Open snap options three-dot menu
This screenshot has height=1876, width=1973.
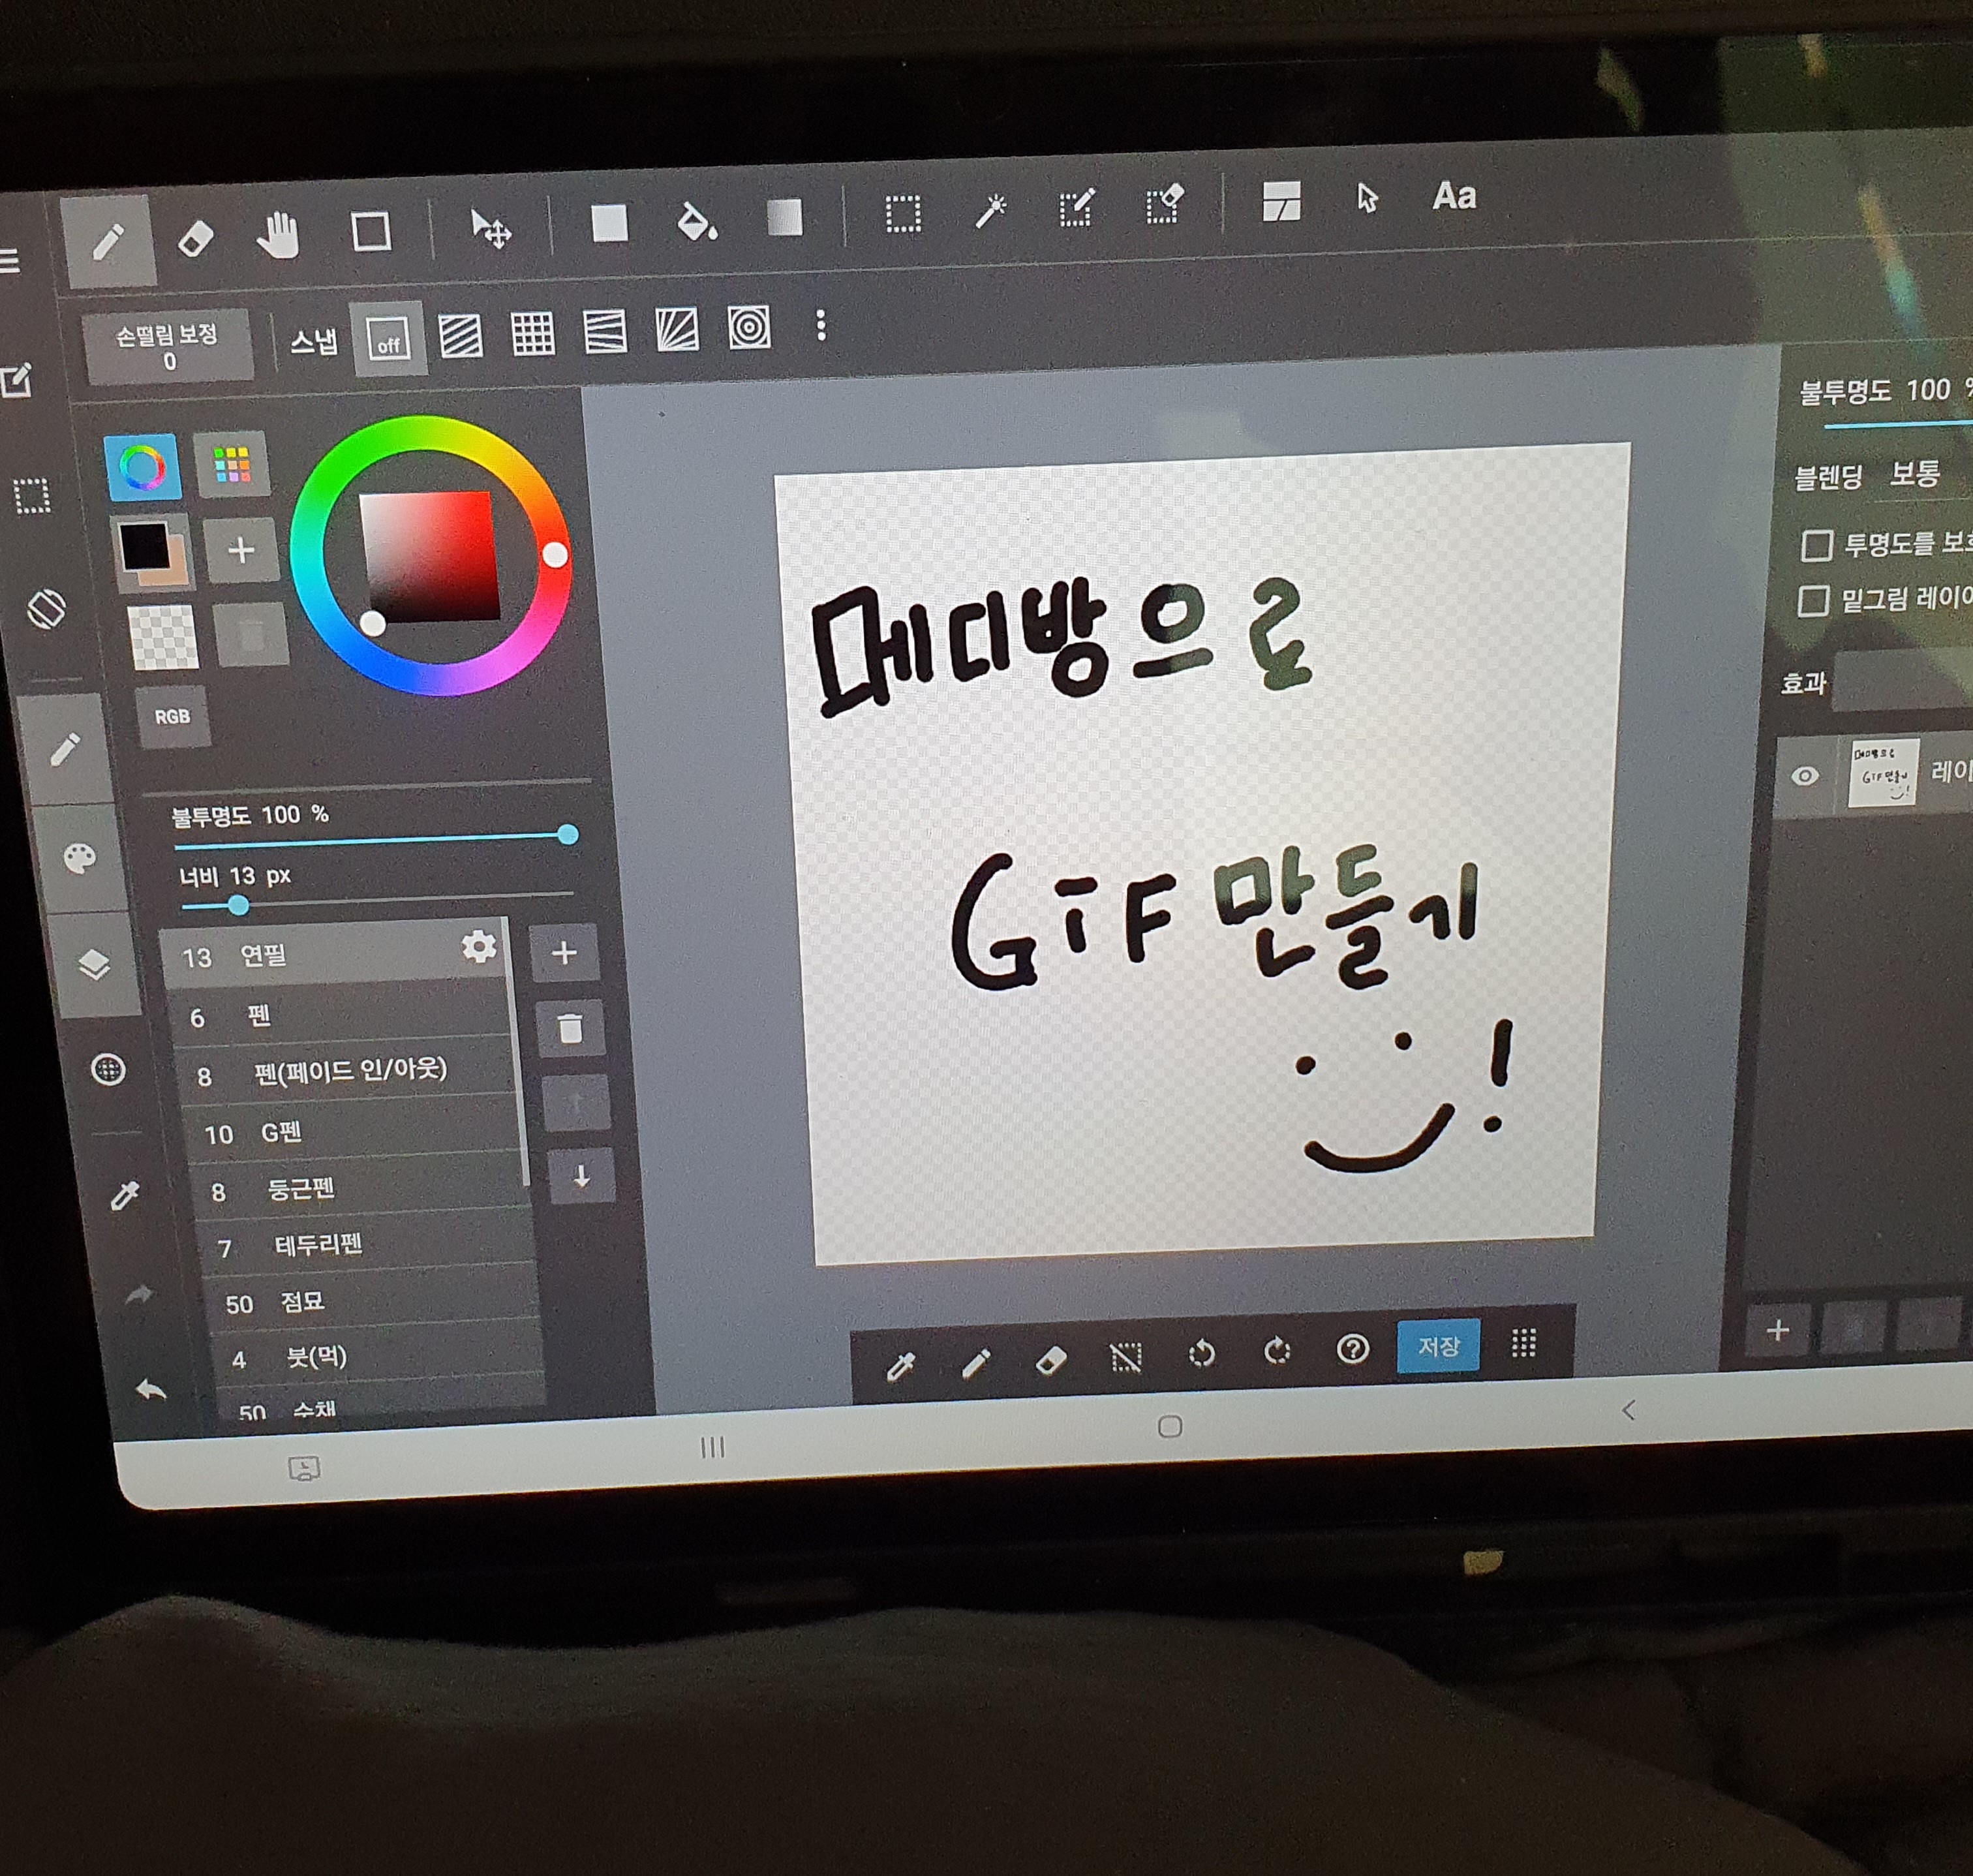pyautogui.click(x=821, y=325)
